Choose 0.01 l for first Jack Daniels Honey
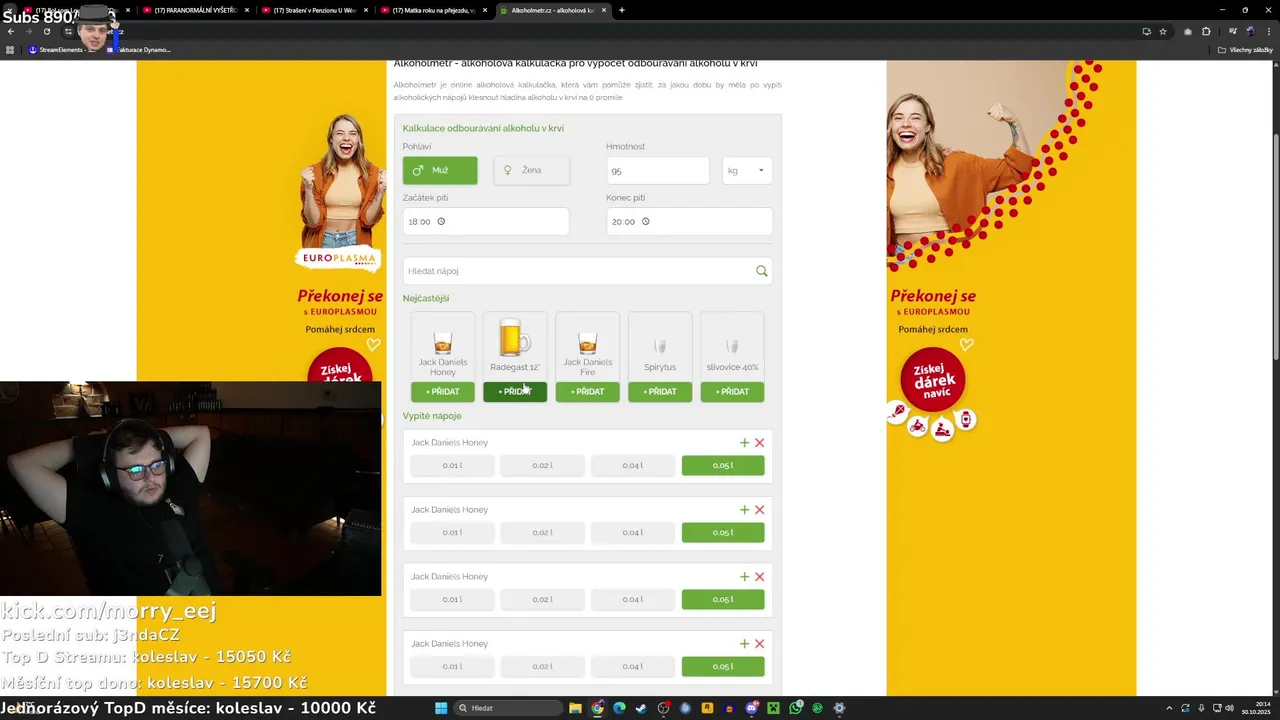 coord(452,466)
